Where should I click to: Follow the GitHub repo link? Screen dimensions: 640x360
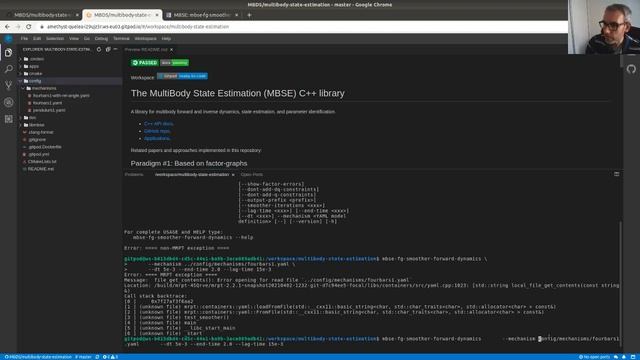(158, 131)
